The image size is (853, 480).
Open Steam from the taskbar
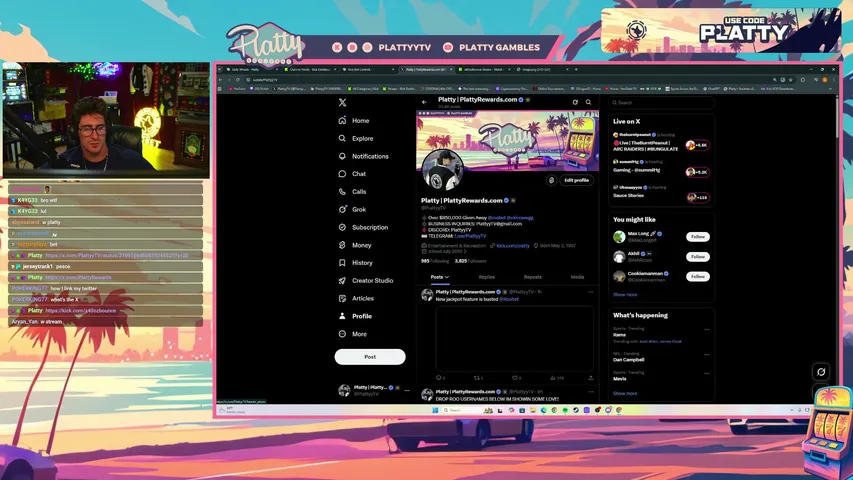(576, 410)
